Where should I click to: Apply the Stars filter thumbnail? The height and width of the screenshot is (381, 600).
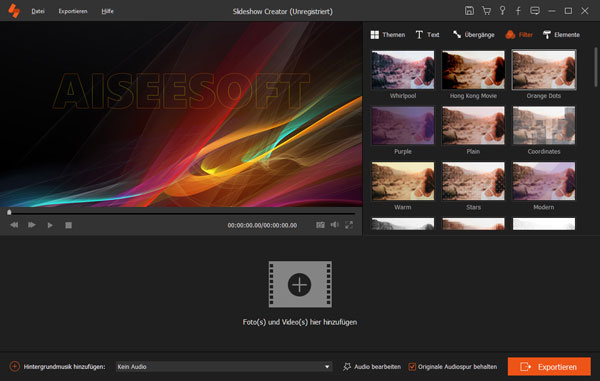pyautogui.click(x=473, y=181)
